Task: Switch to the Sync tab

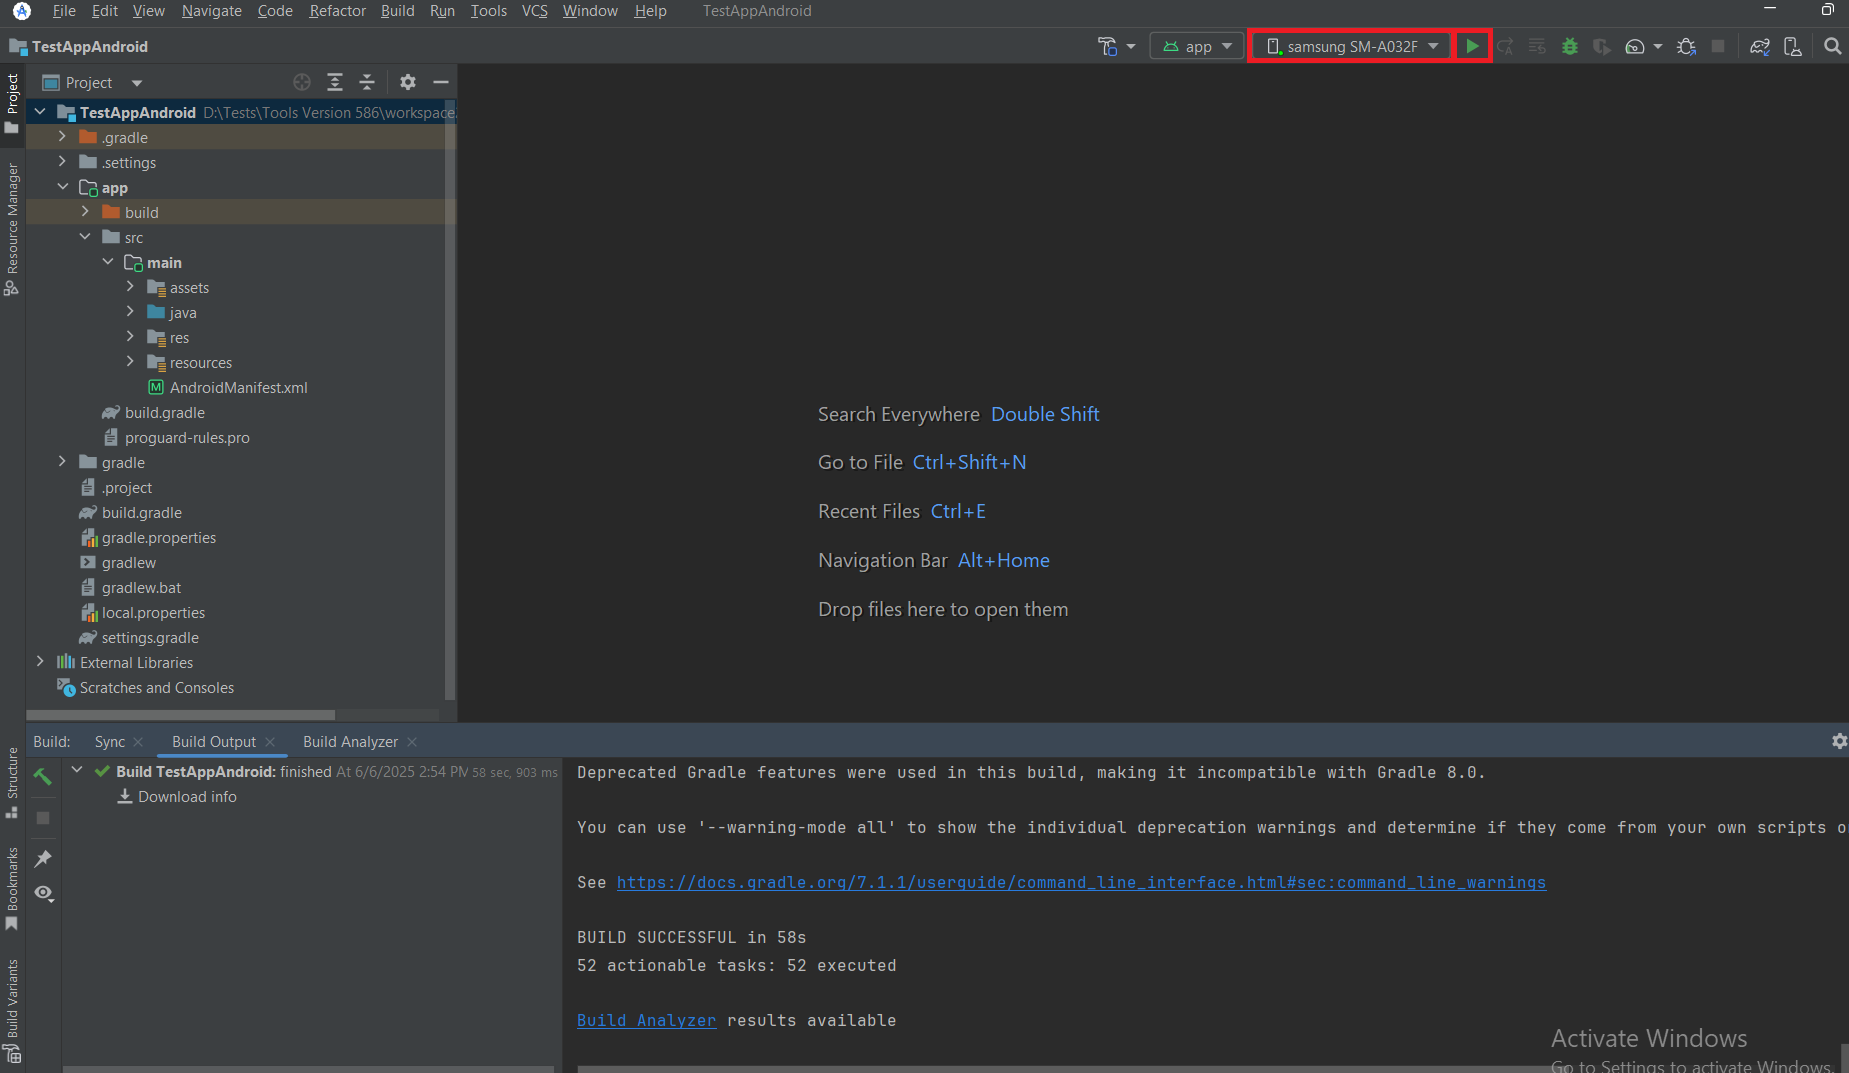Action: tap(110, 742)
